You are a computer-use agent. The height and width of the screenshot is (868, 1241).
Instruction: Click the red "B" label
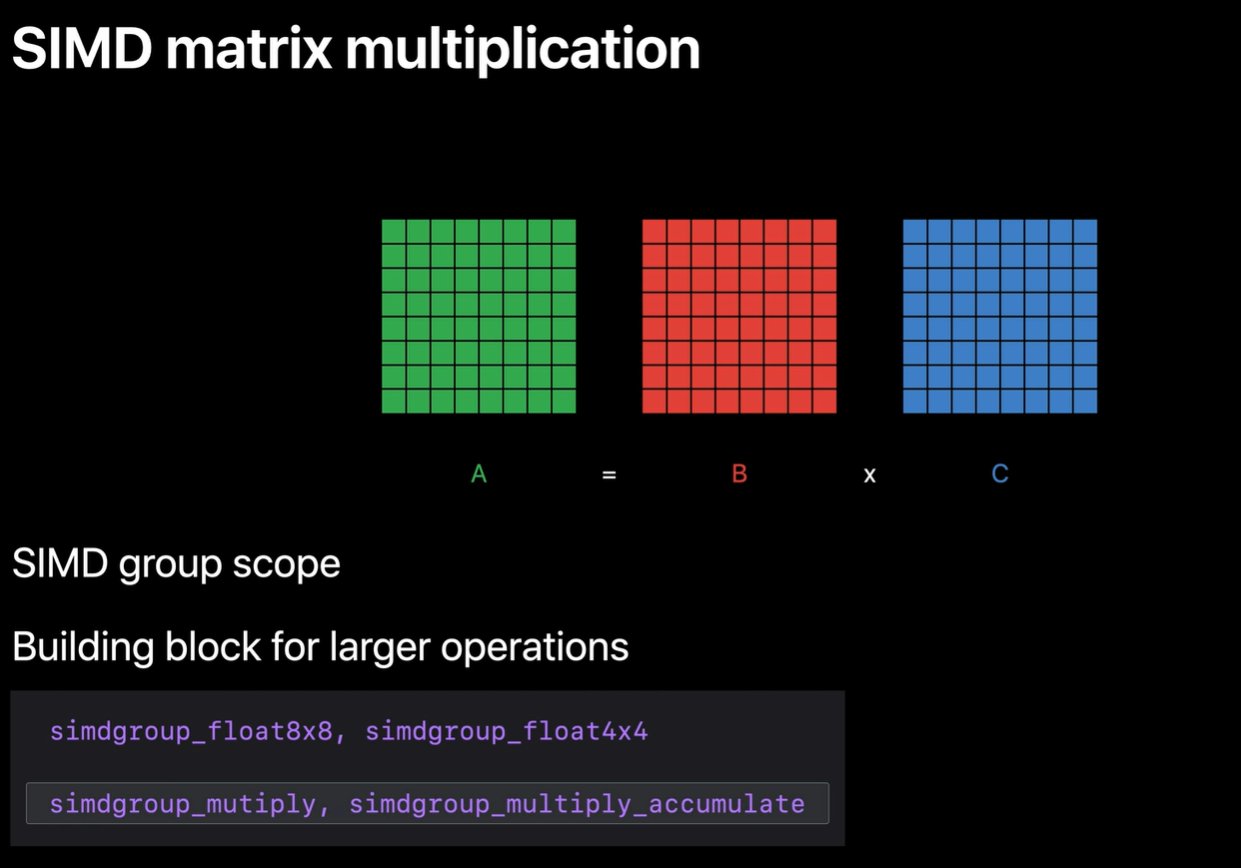(x=739, y=474)
